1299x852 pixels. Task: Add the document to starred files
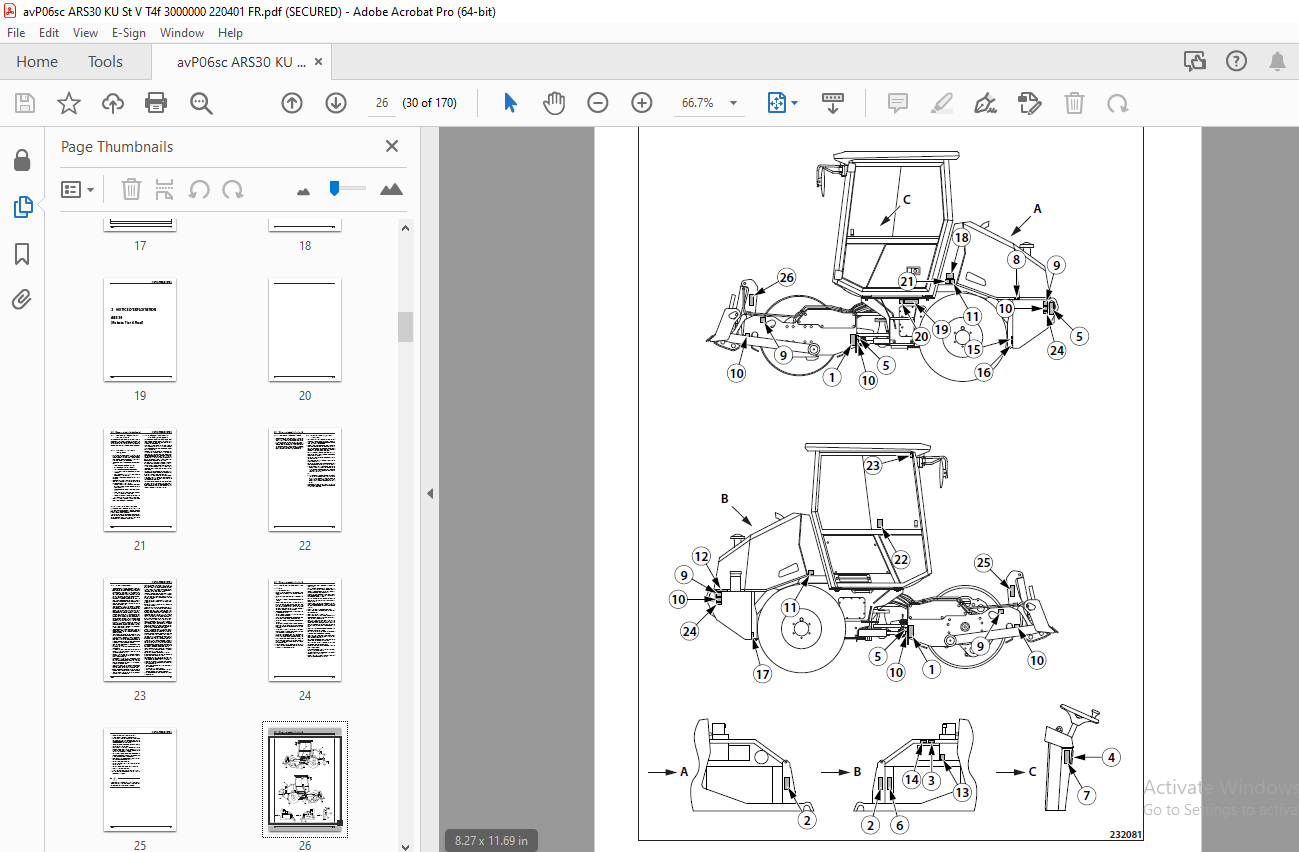(x=69, y=103)
